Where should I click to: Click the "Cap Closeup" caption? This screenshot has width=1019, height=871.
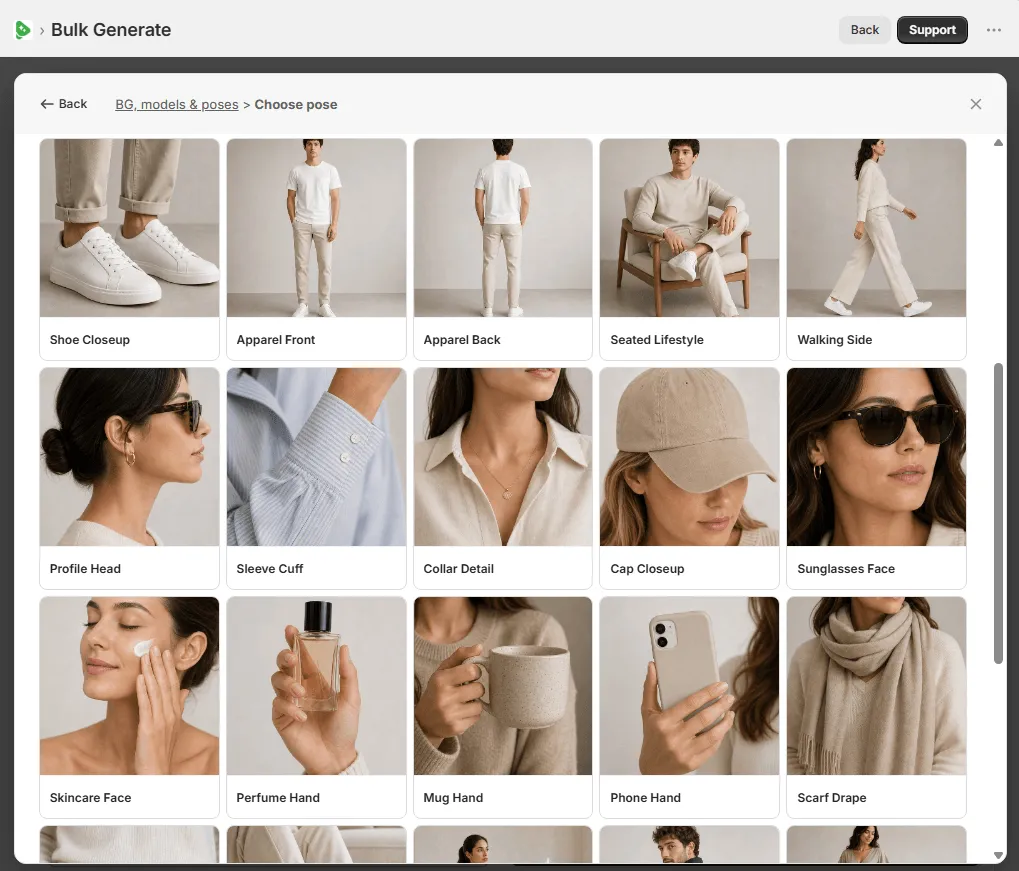click(647, 568)
